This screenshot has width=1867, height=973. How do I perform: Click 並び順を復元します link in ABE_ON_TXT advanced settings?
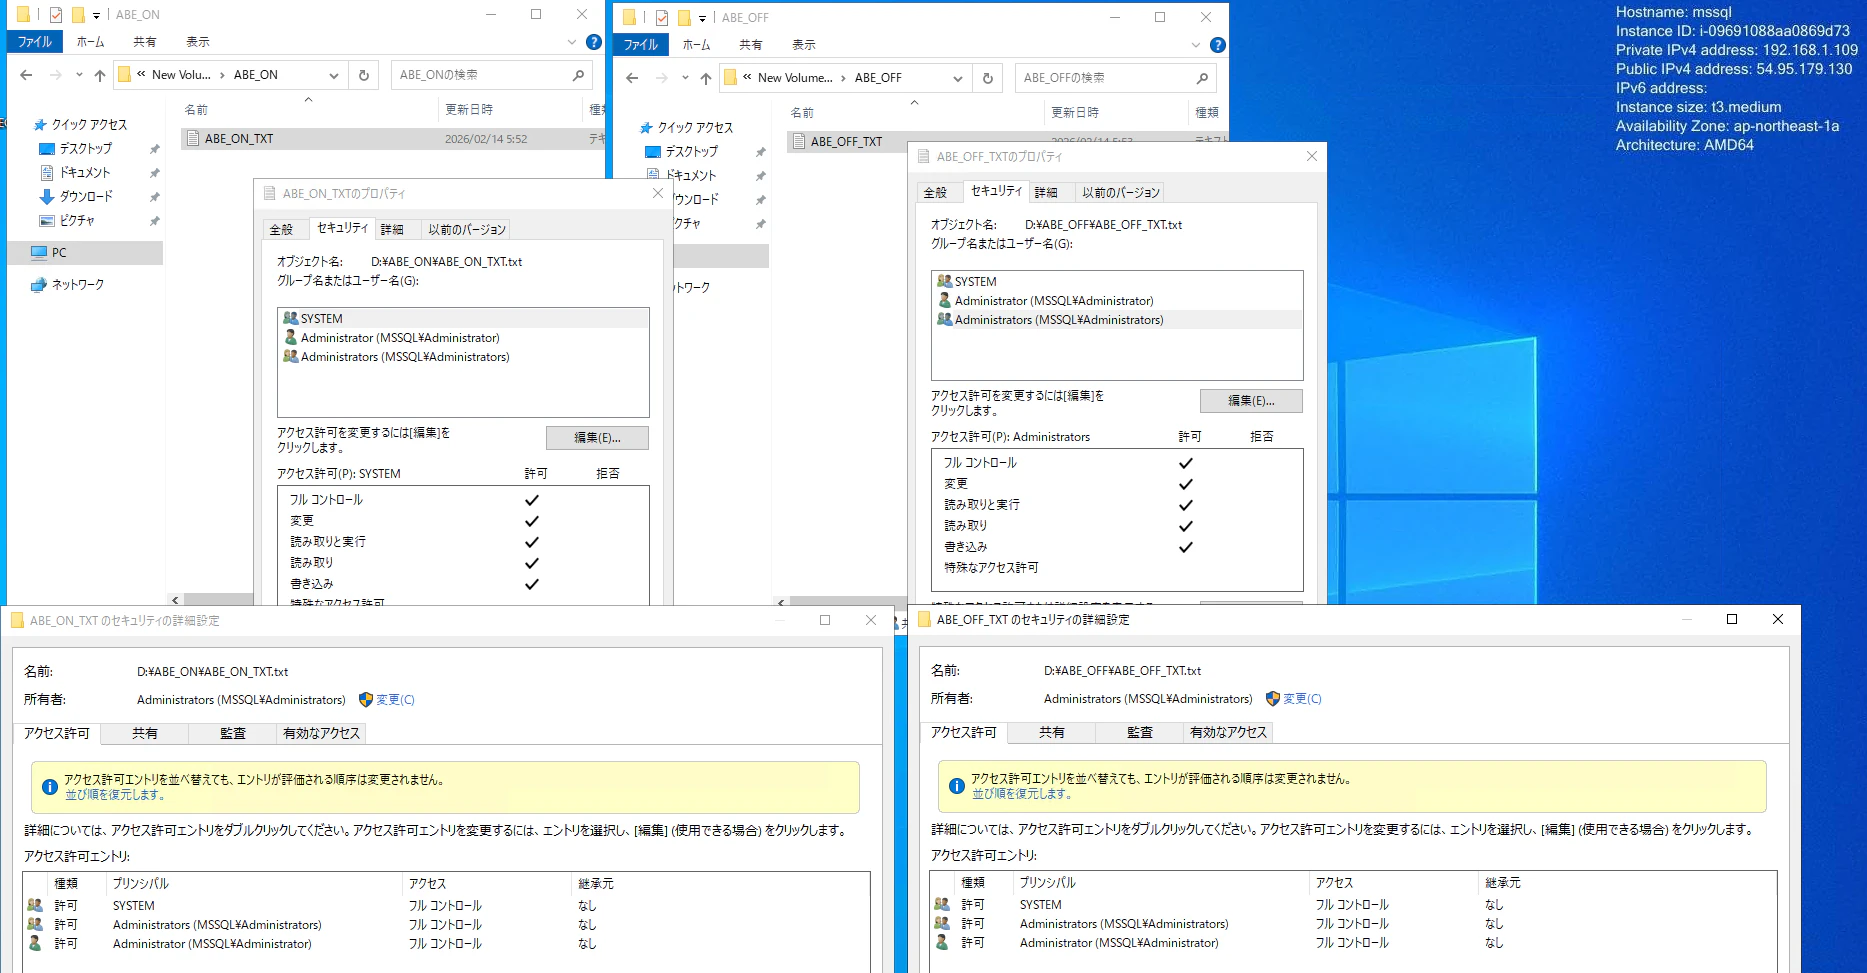(115, 795)
